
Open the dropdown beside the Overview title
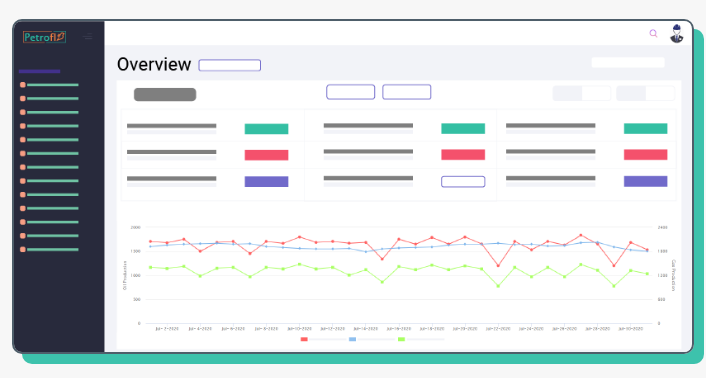[230, 65]
